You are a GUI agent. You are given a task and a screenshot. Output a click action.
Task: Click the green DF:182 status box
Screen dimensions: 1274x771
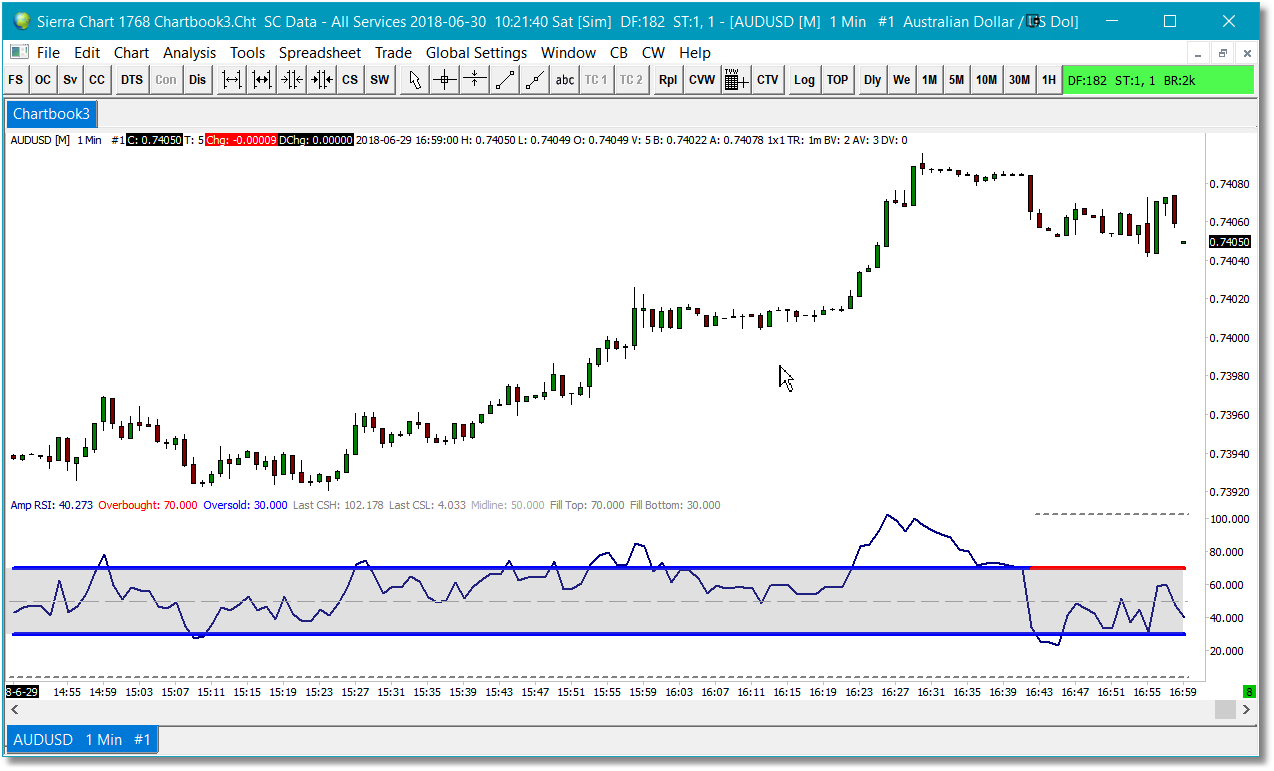pos(1158,80)
